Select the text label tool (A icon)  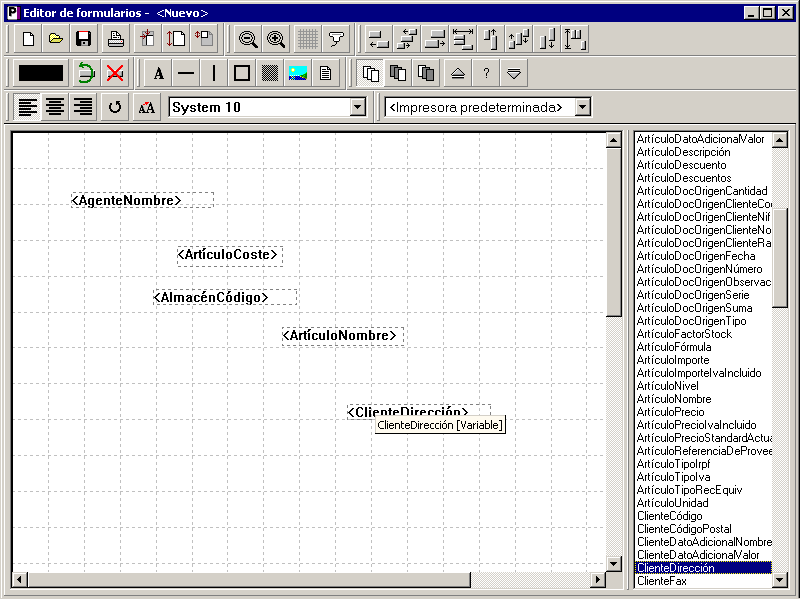[159, 73]
